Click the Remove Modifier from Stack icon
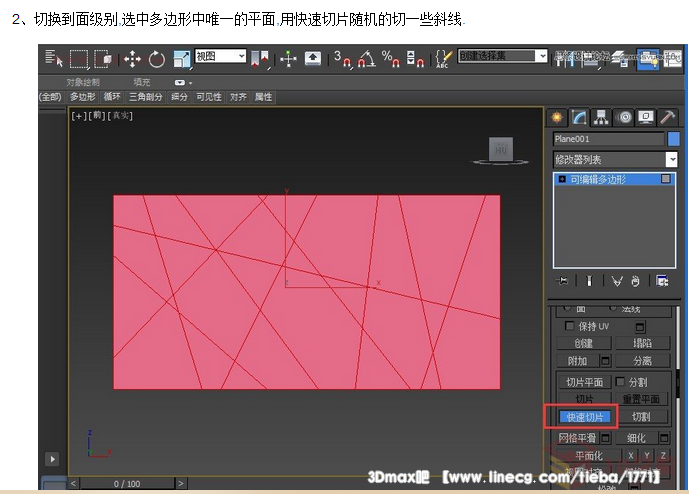 click(x=635, y=281)
